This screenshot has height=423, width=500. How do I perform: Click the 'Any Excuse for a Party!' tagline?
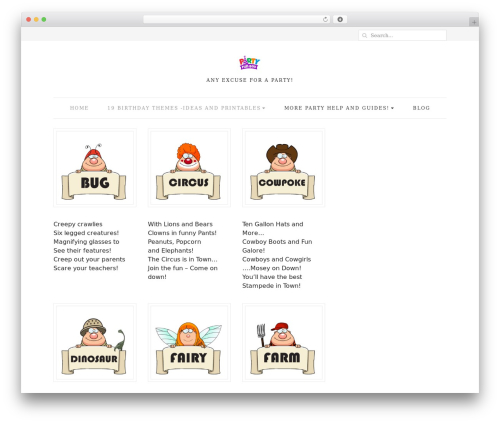(x=249, y=80)
